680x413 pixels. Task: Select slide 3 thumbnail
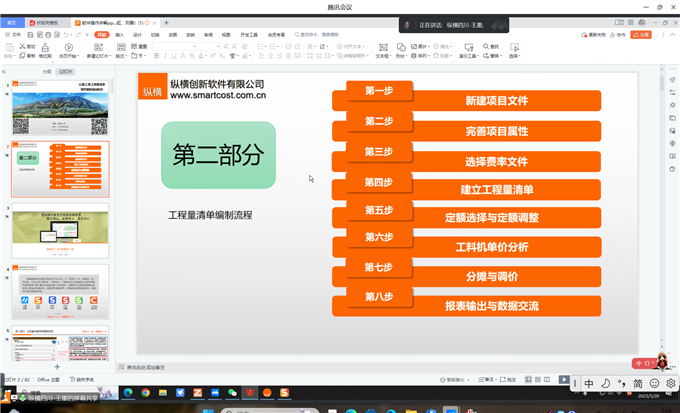click(x=60, y=230)
